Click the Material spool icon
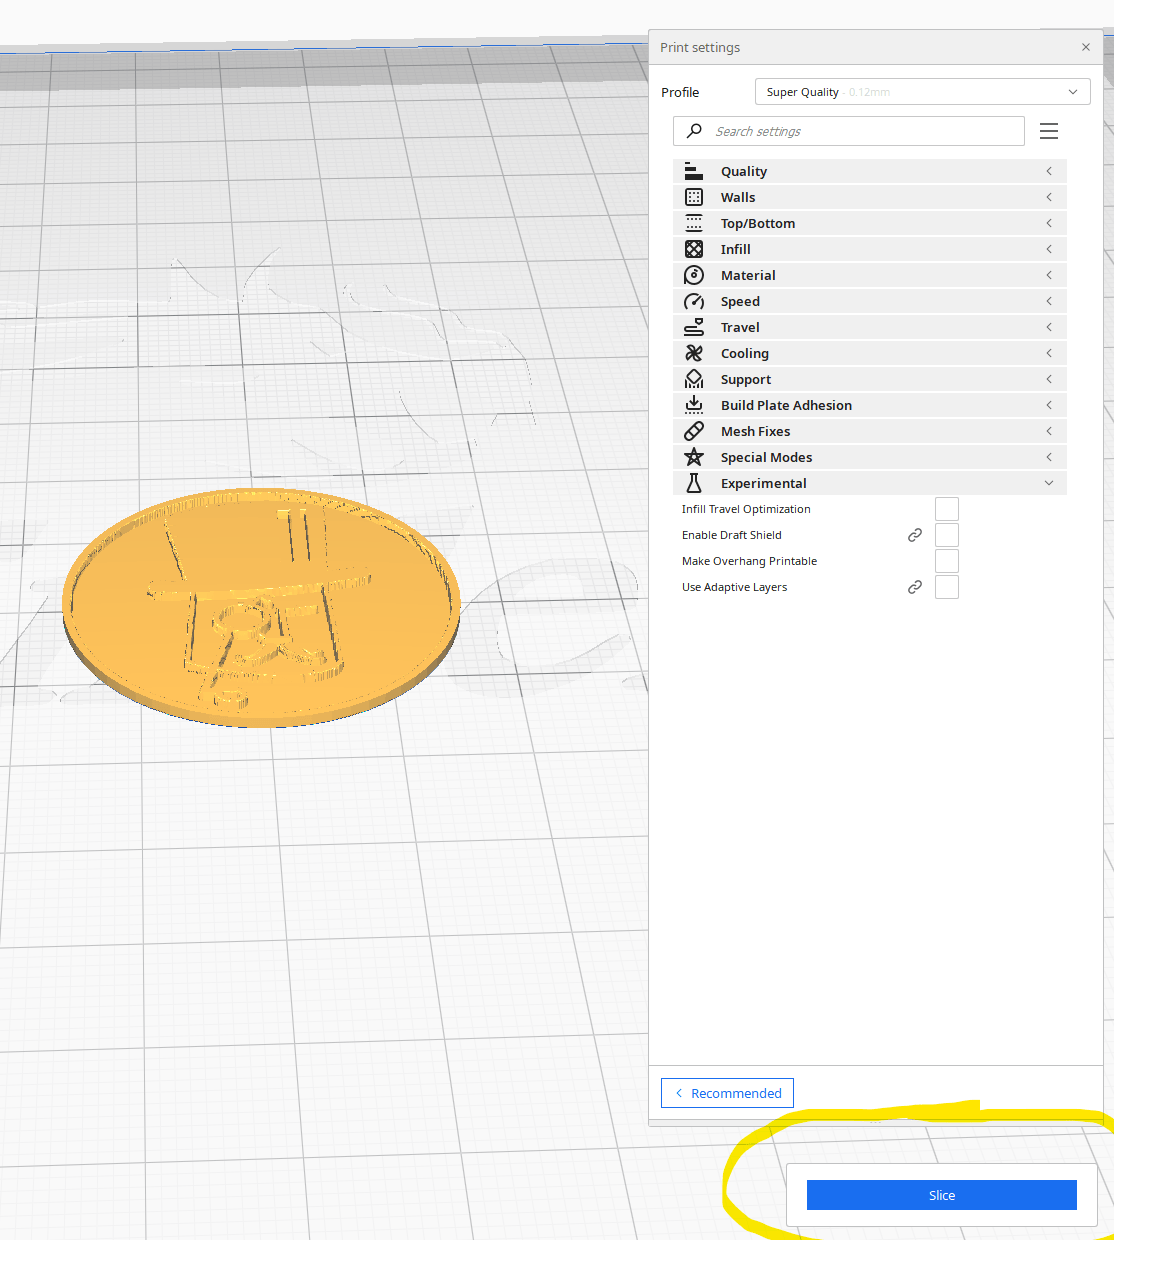The height and width of the screenshot is (1262, 1151). (x=693, y=275)
